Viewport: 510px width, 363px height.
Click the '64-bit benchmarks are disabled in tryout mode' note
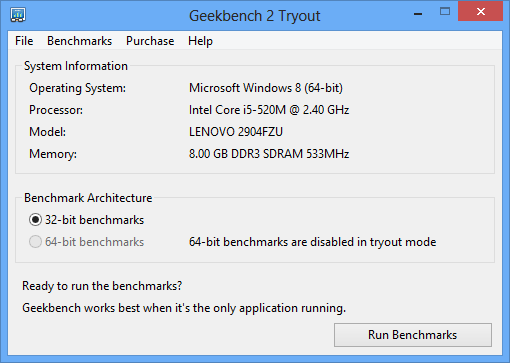(313, 242)
